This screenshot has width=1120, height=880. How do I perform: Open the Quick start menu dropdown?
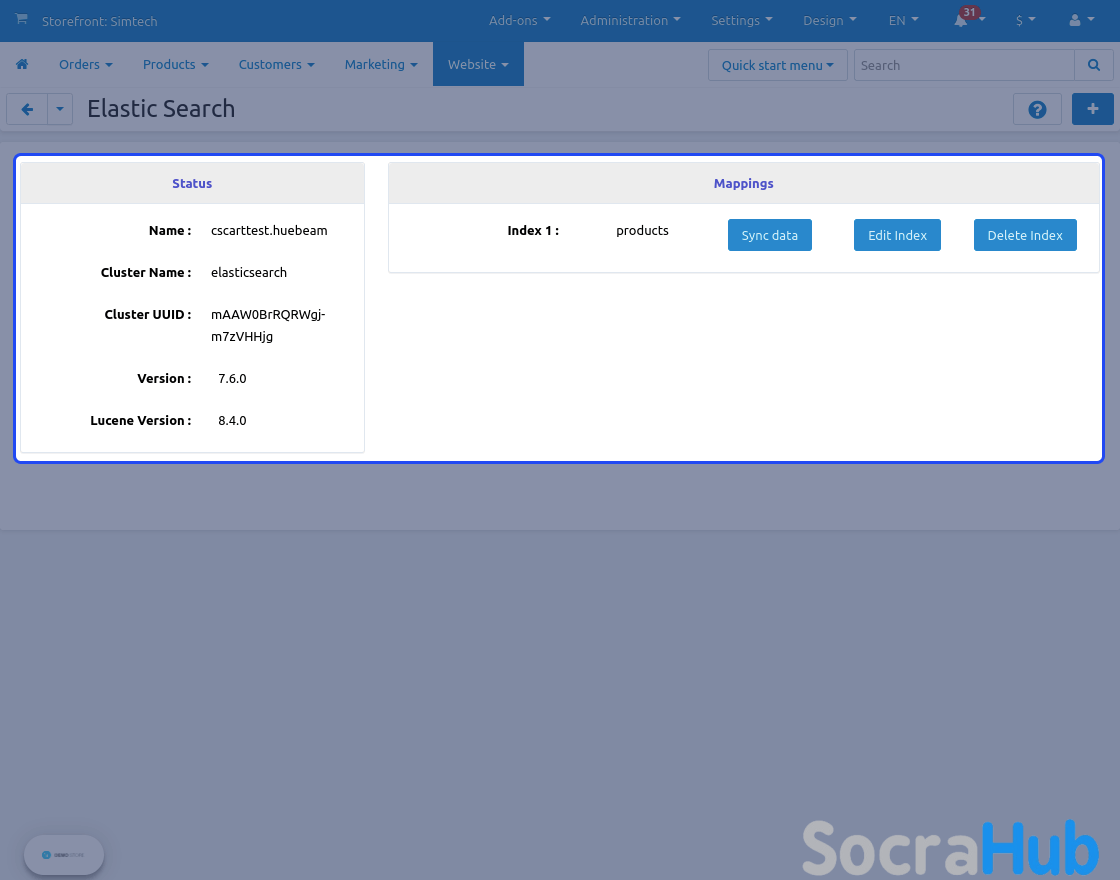[x=777, y=65]
